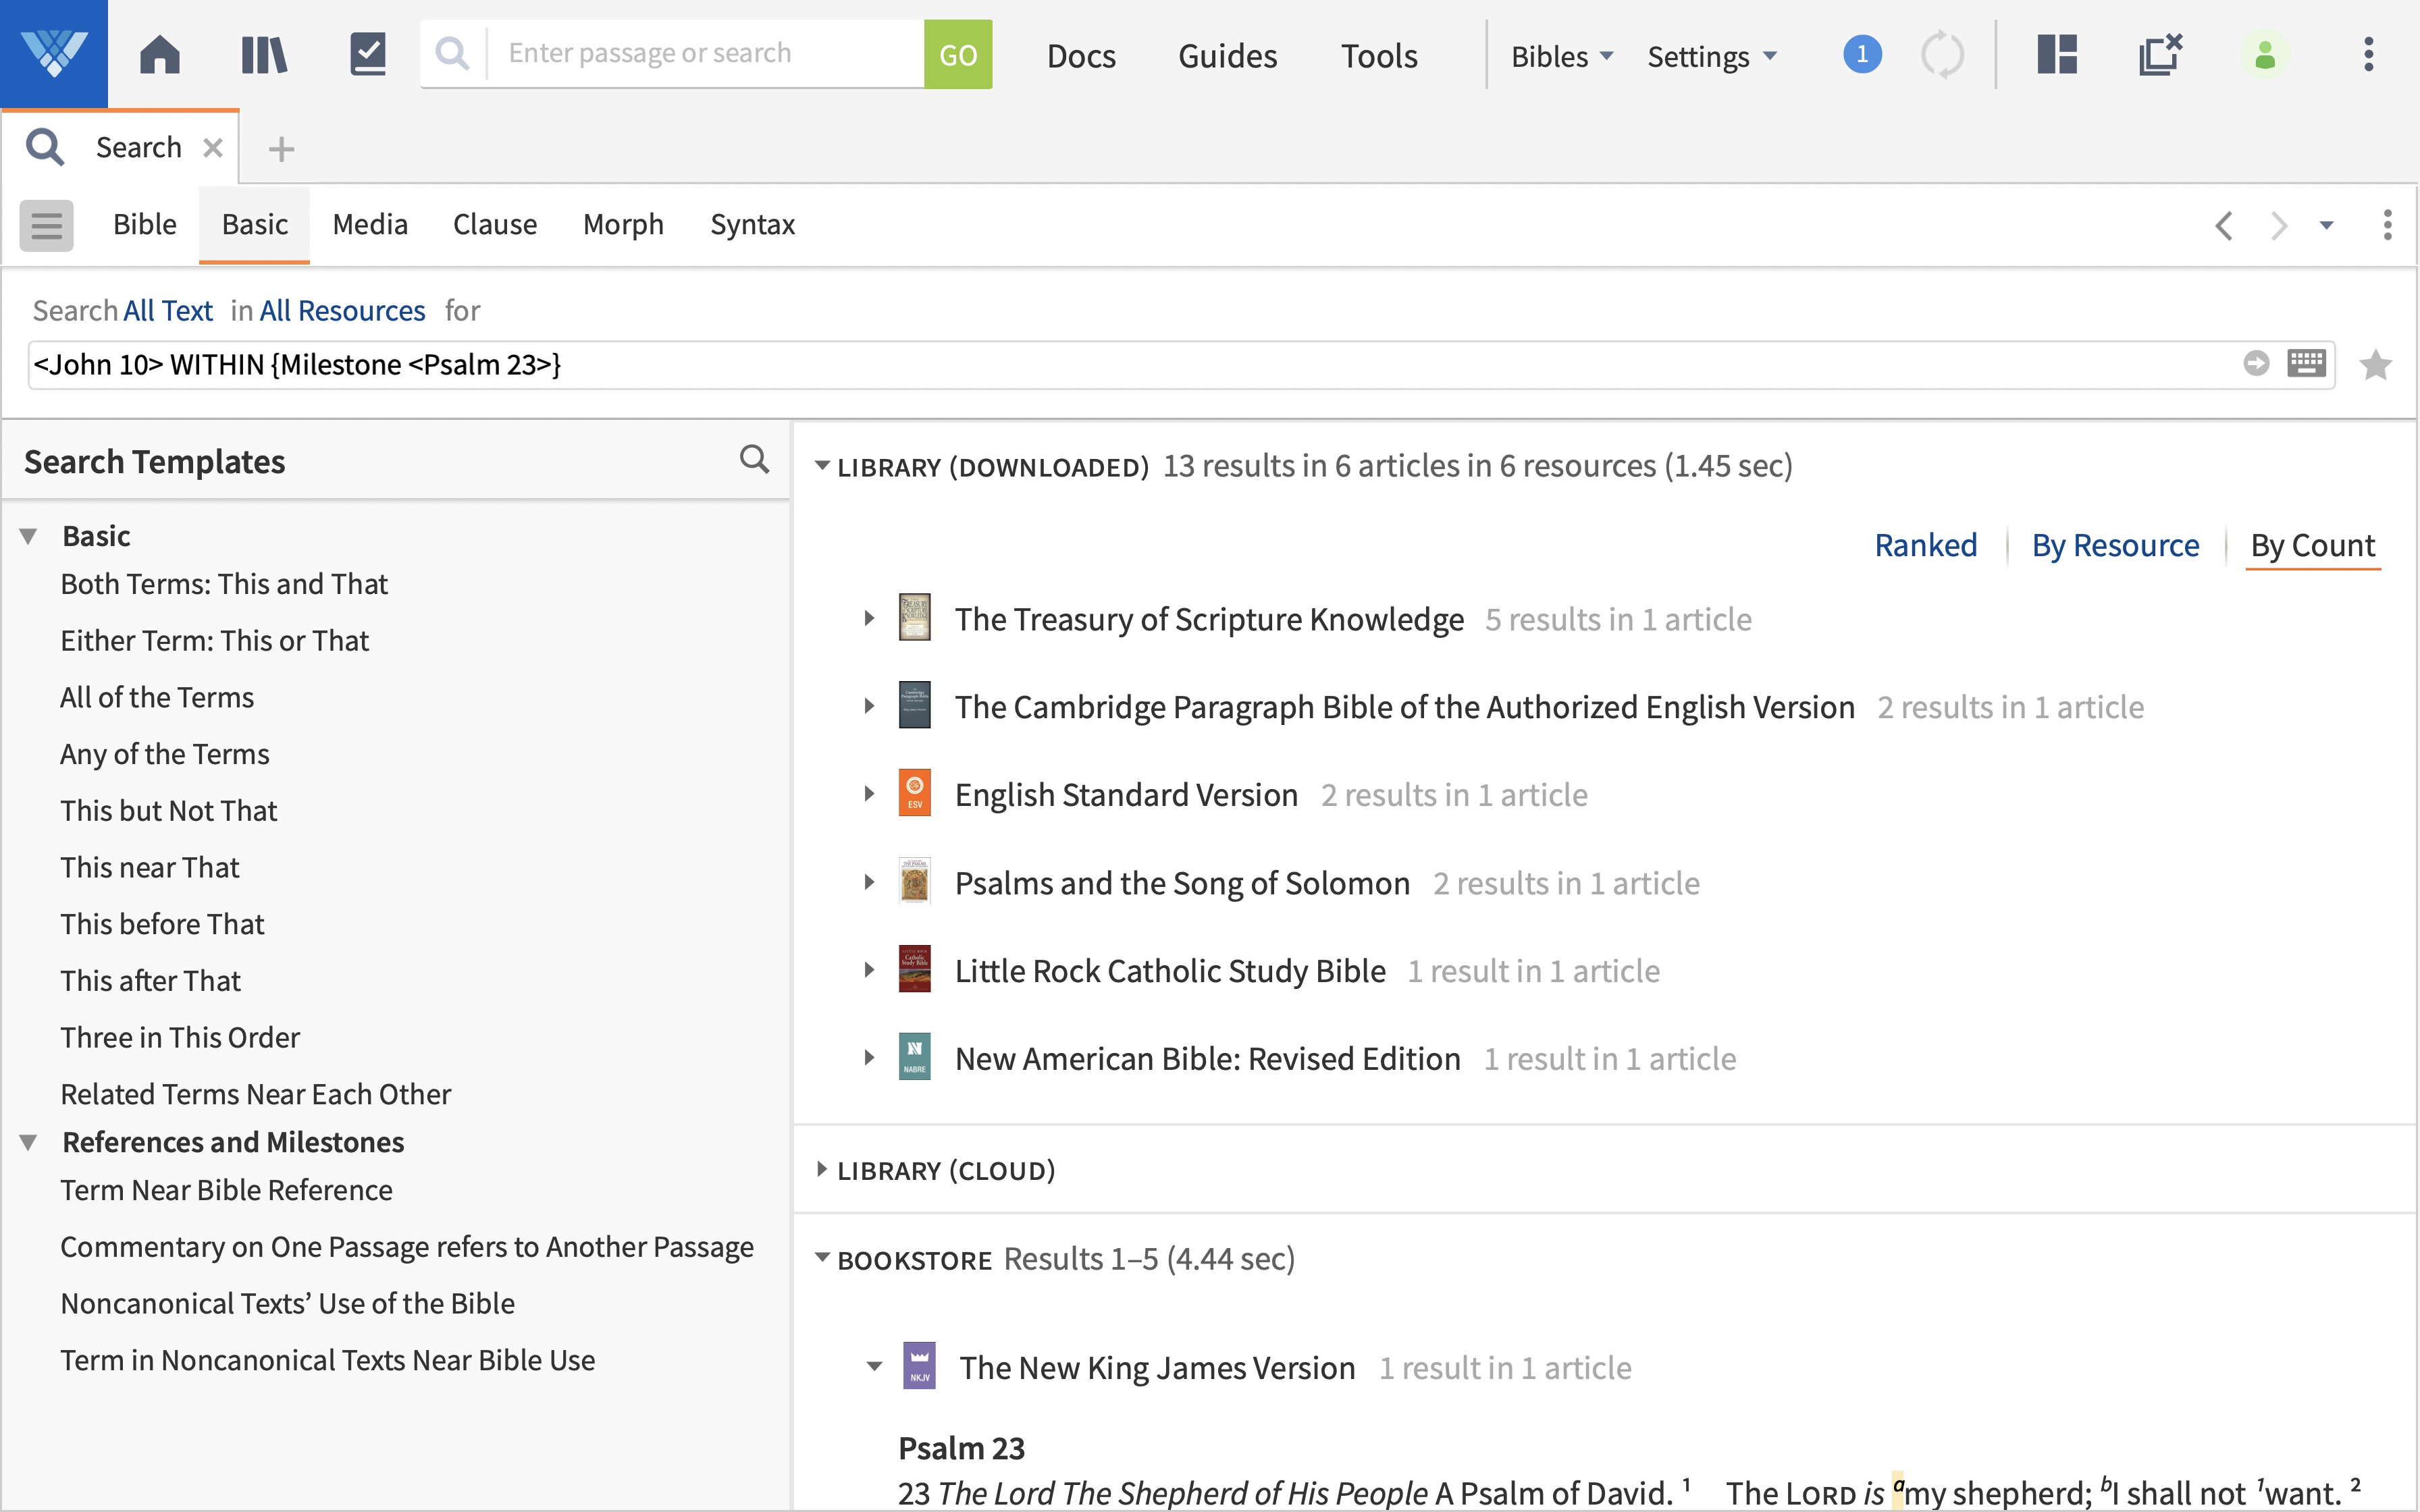Image resolution: width=2420 pixels, height=1512 pixels.
Task: Collapse the Library (Downloaded) section
Action: [822, 466]
